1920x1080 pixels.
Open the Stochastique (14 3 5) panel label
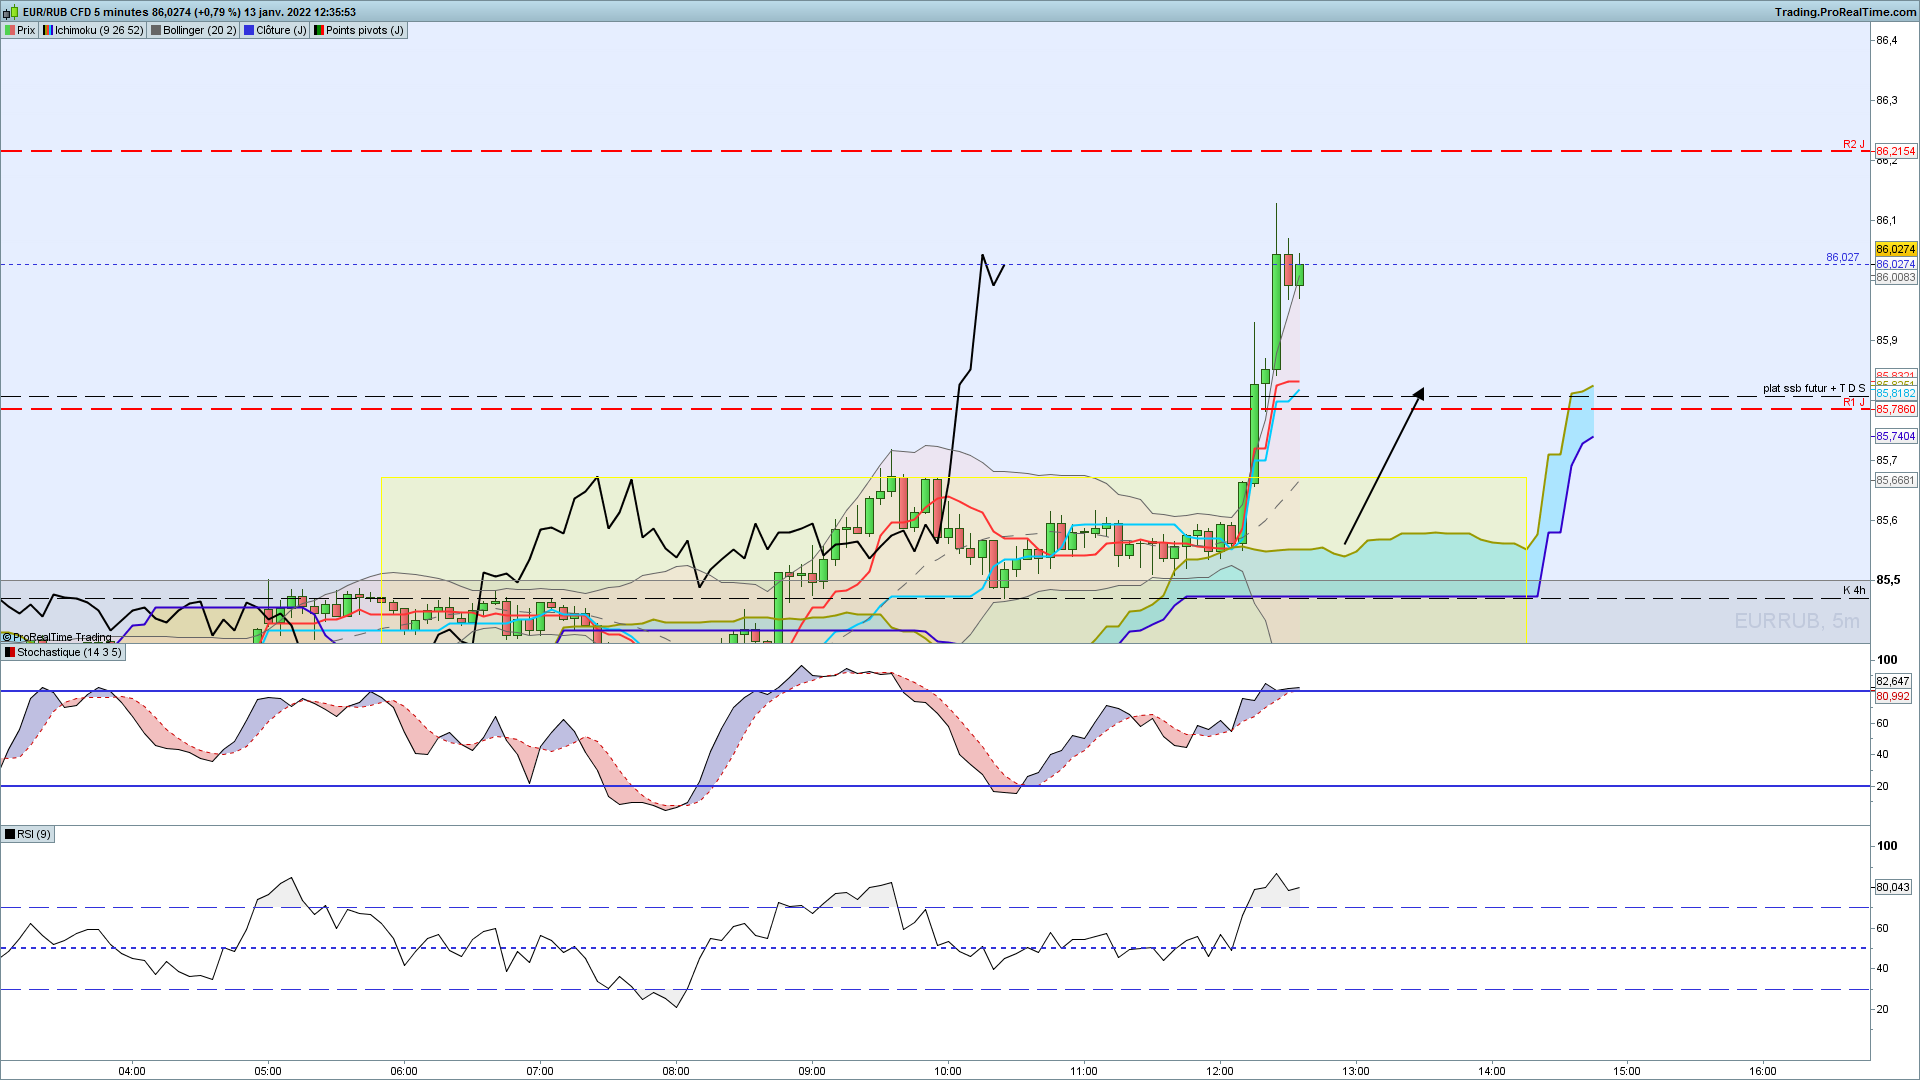coord(63,652)
